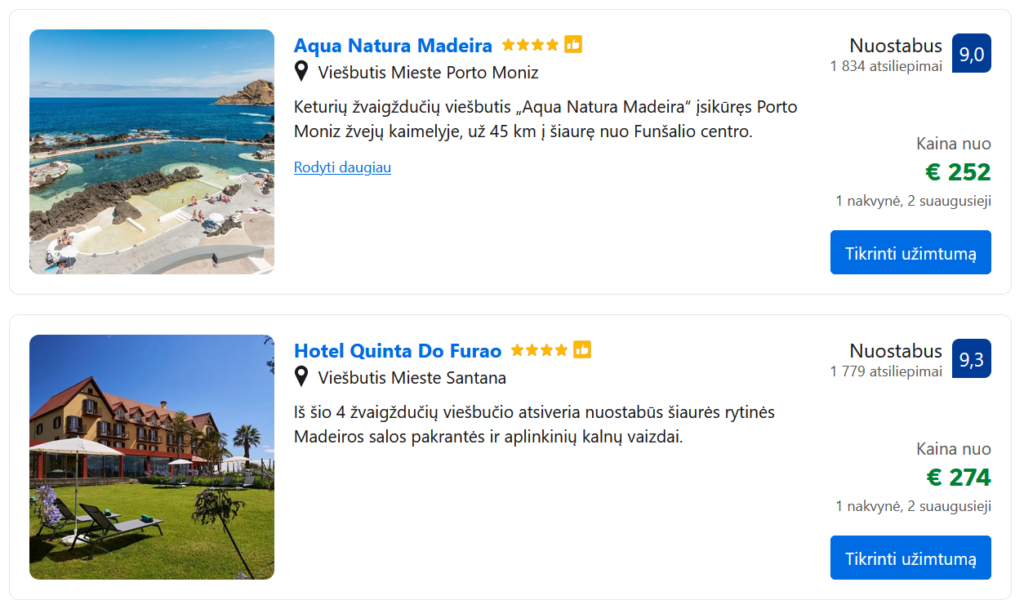This screenshot has width=1024, height=609.
Task: Click the thumbs-up preferred badge beside Hotel Quinta Do Furao
Action: click(x=582, y=350)
